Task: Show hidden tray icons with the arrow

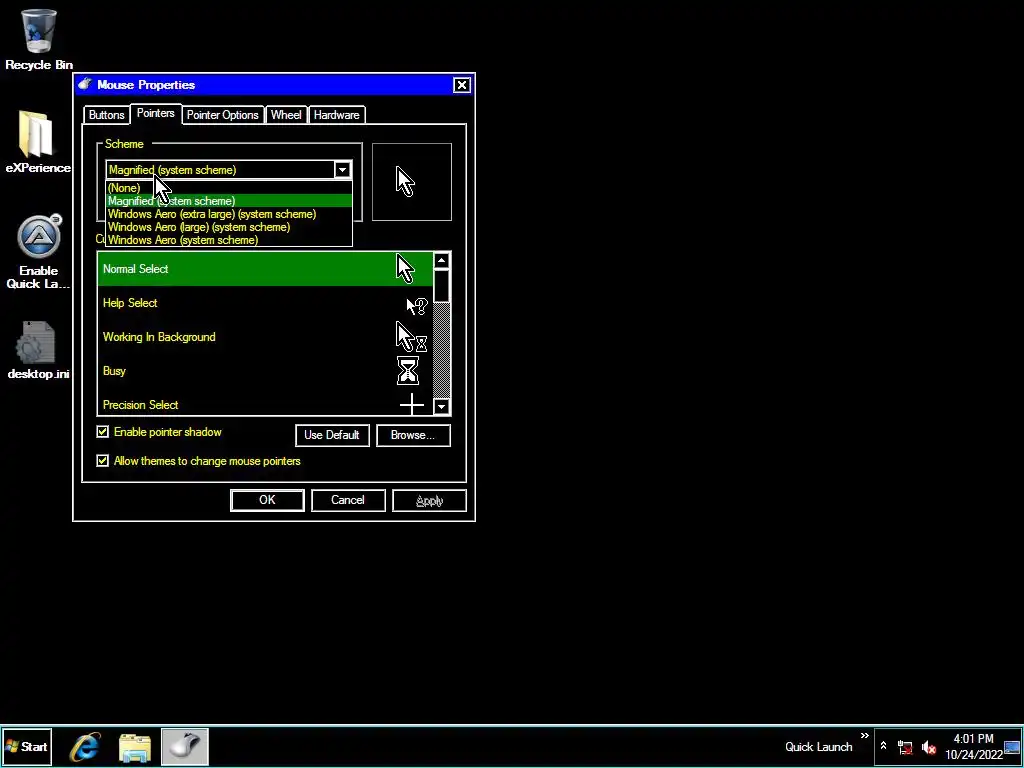Action: pyautogui.click(x=883, y=746)
